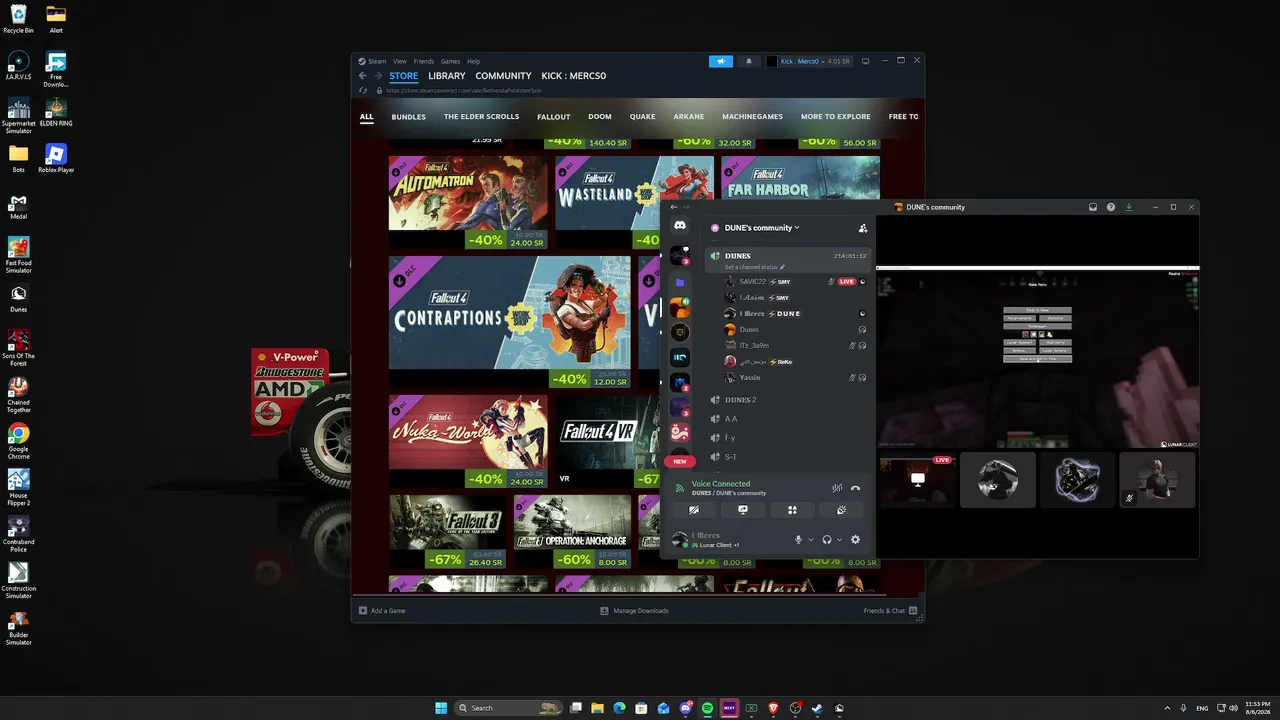Switch to the LIBRARY tab in Steam
The image size is (1280, 720).
point(447,76)
